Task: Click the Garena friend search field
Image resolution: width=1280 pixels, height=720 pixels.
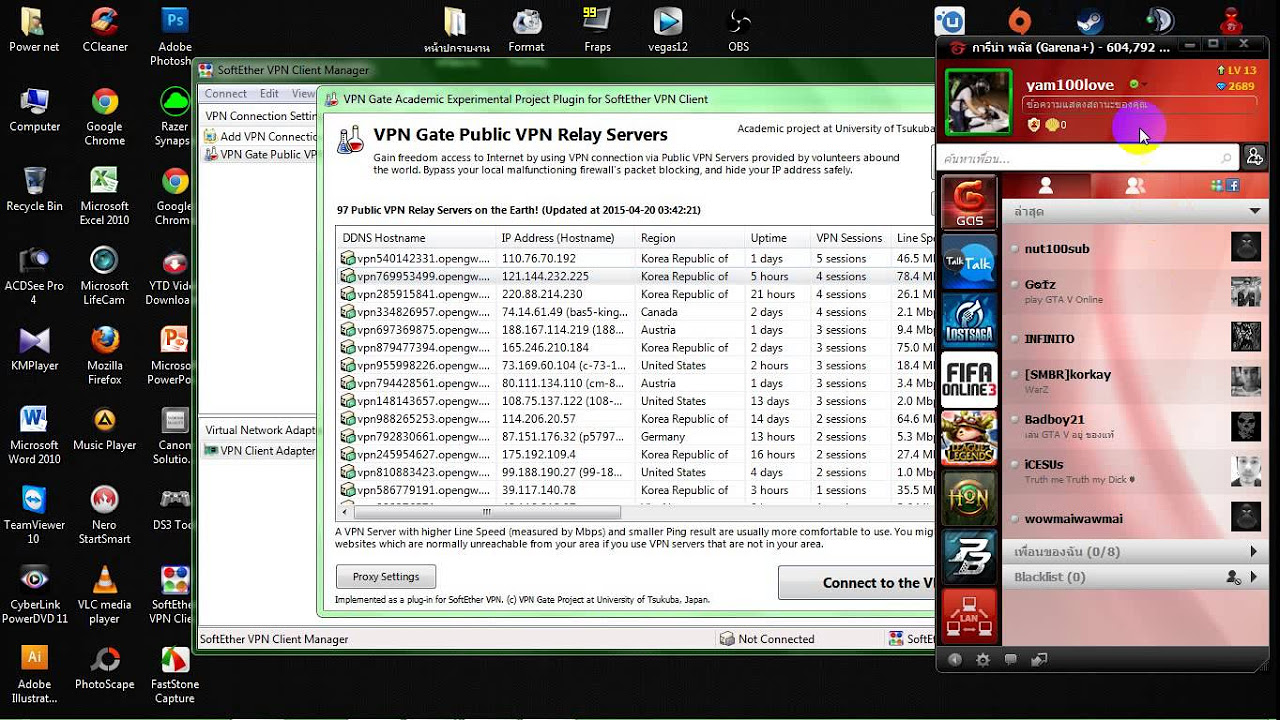Action: click(x=1088, y=158)
